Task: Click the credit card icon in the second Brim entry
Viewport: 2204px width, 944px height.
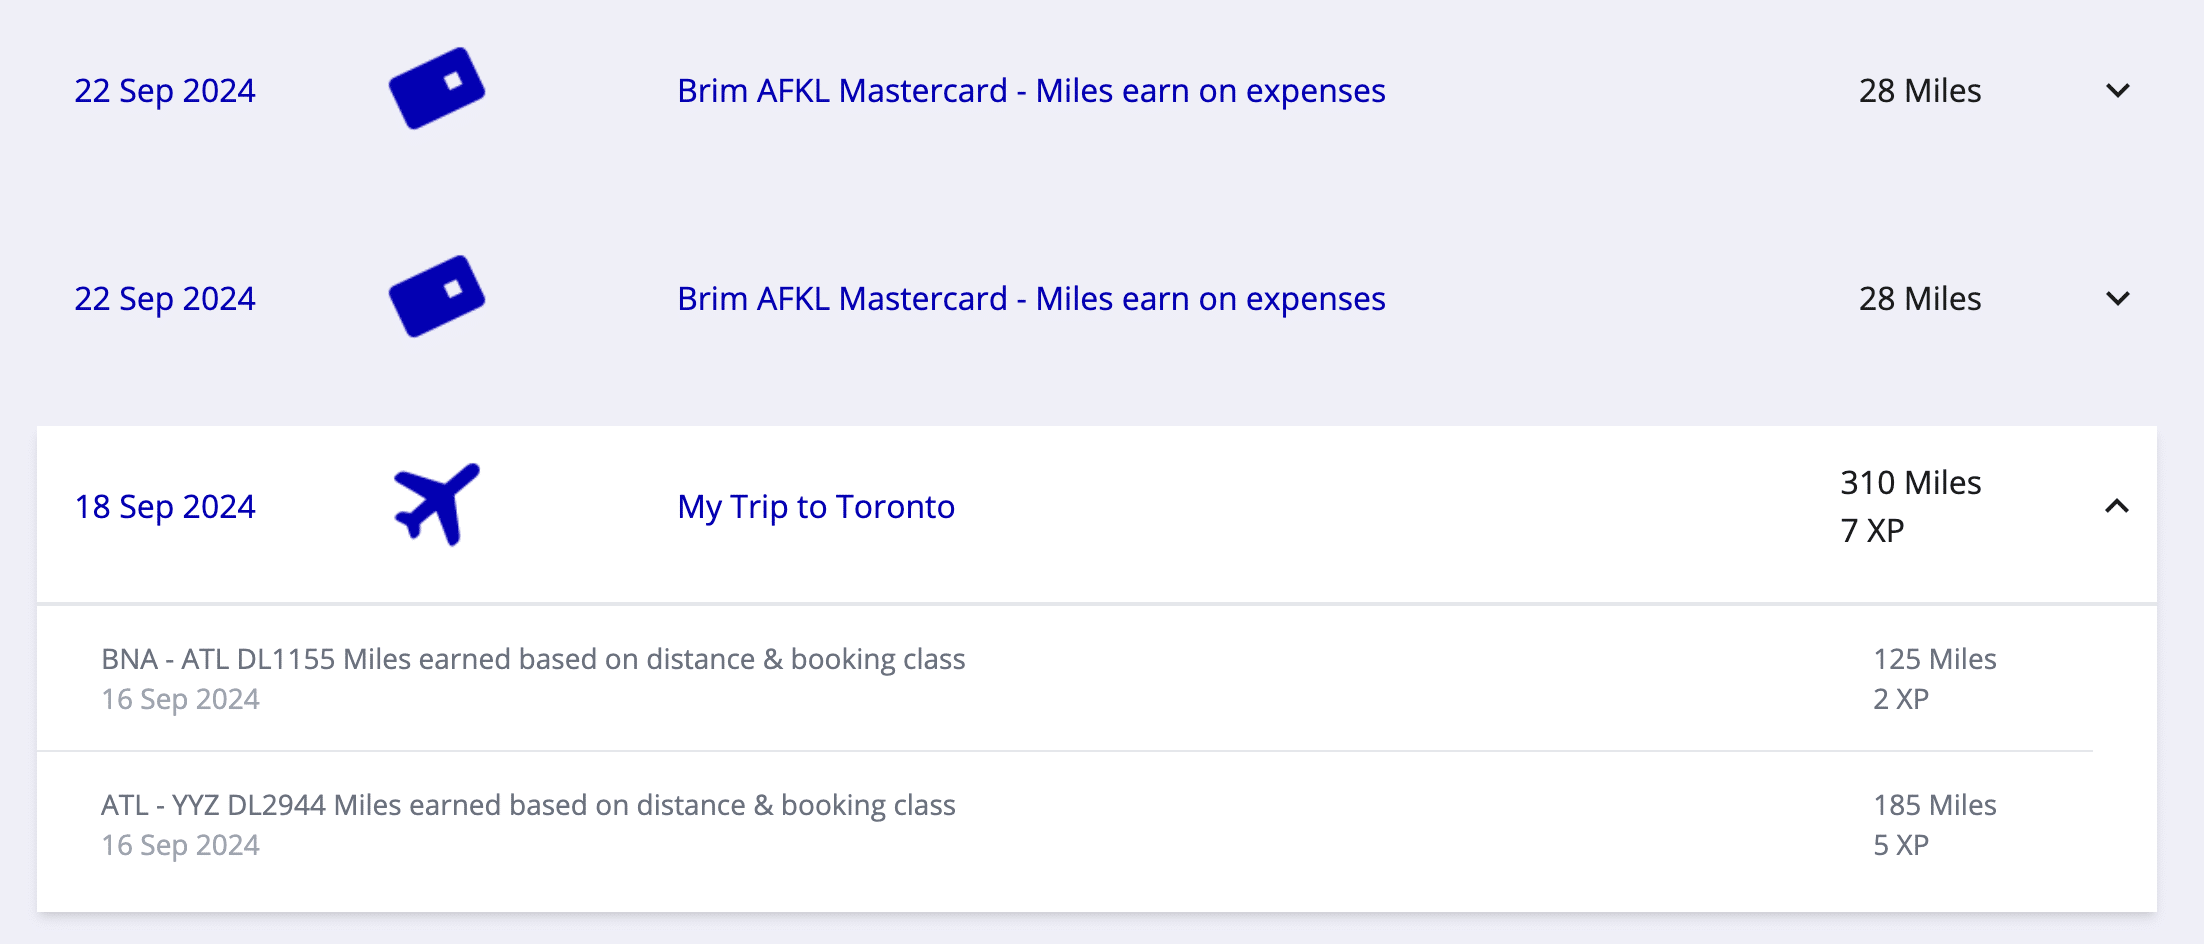Action: [x=436, y=296]
